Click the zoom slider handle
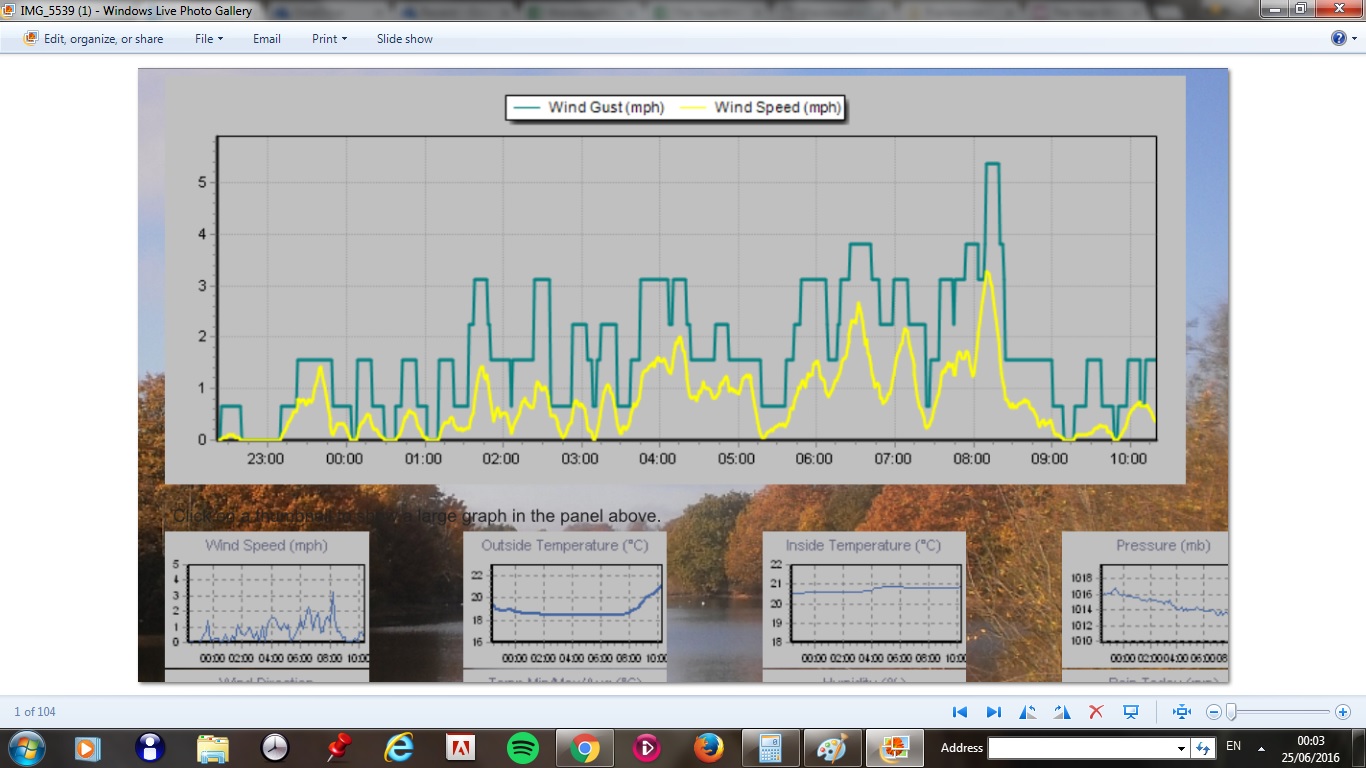The height and width of the screenshot is (768, 1366). [1231, 712]
